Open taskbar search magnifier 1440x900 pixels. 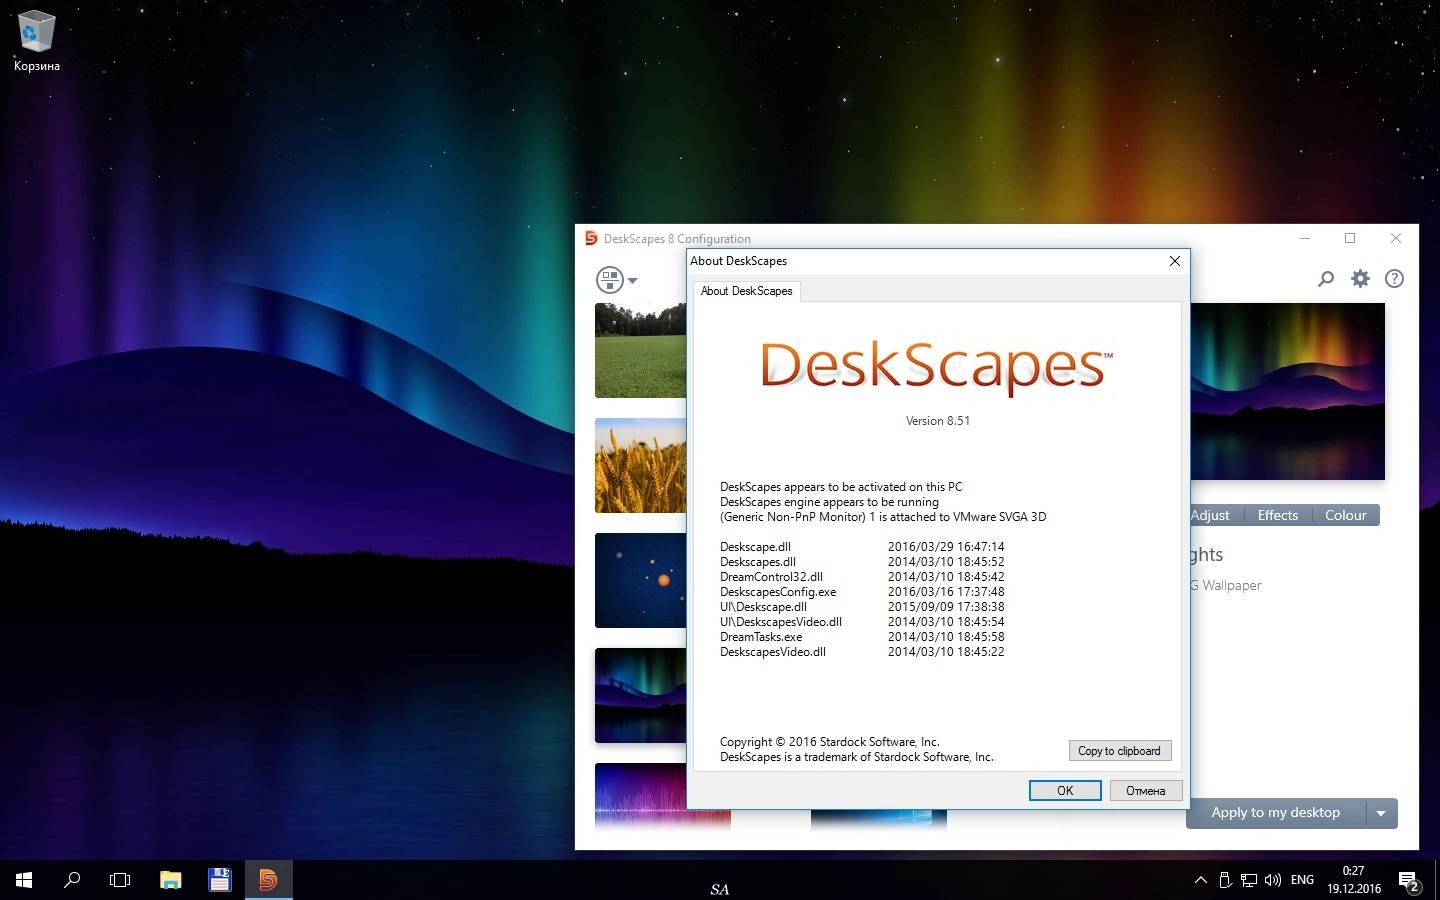point(72,880)
